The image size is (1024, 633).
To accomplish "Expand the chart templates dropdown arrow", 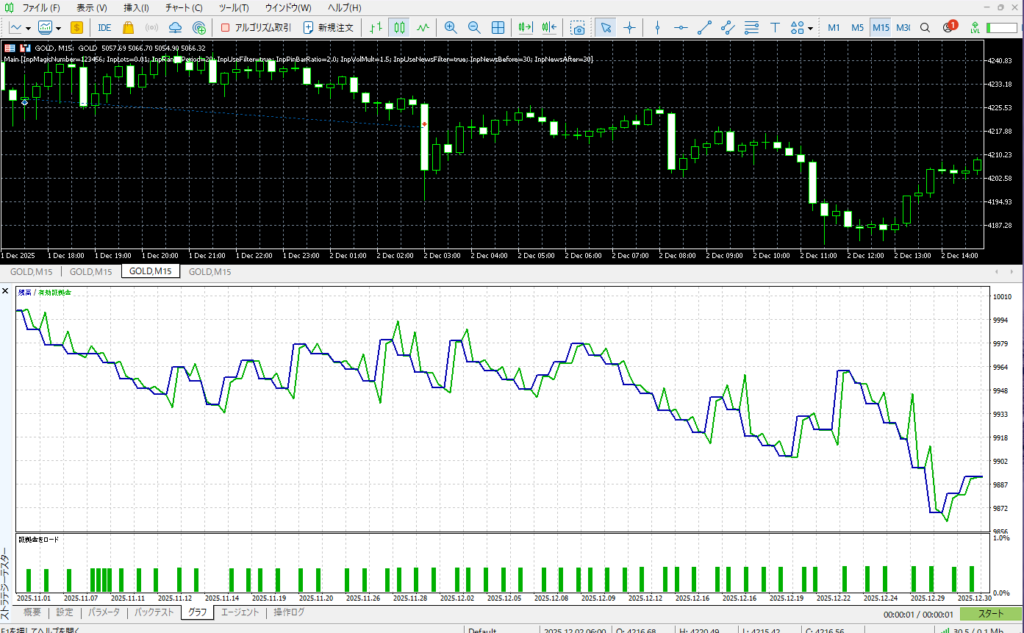I will tap(58, 27).
